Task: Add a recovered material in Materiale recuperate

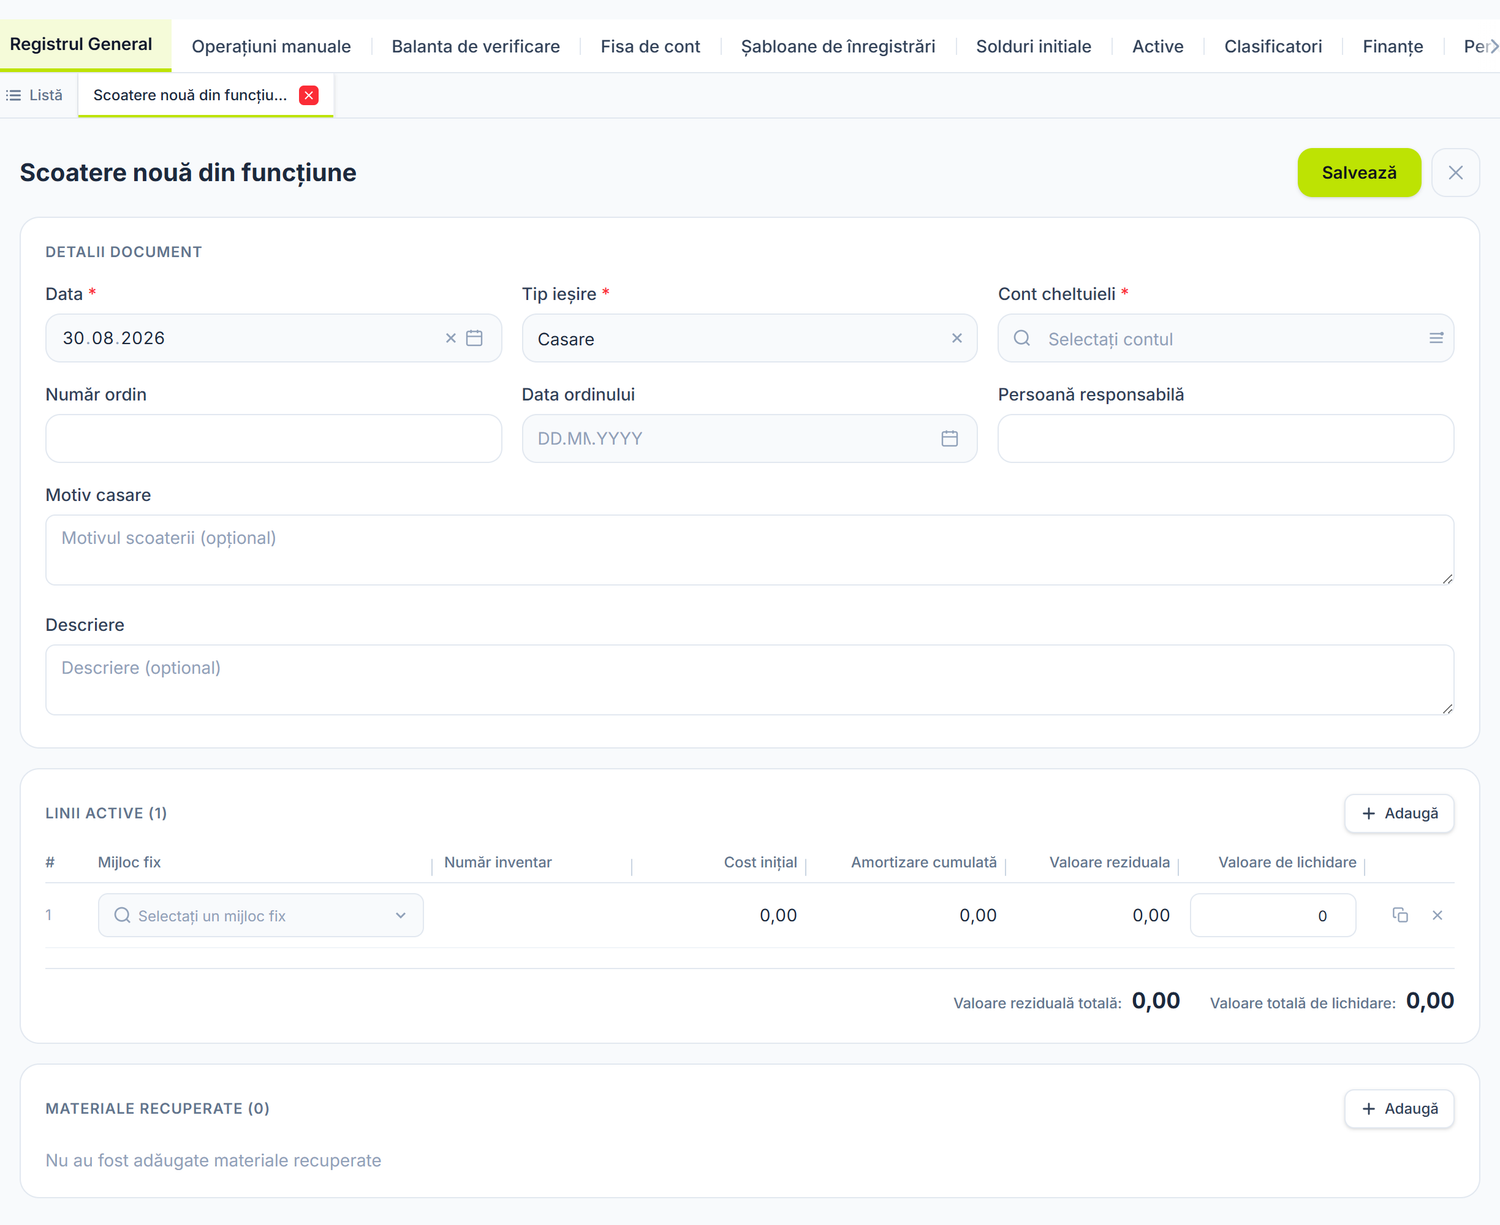Action: [1399, 1108]
